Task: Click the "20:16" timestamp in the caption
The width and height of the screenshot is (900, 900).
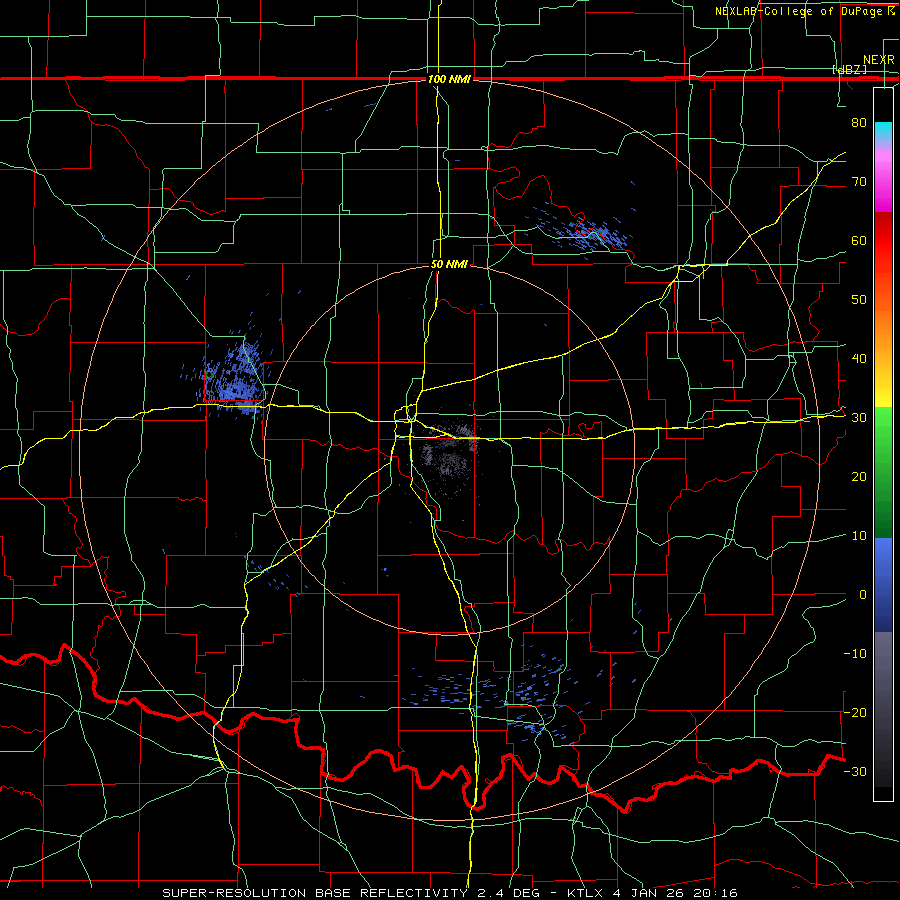Action: coord(717,893)
